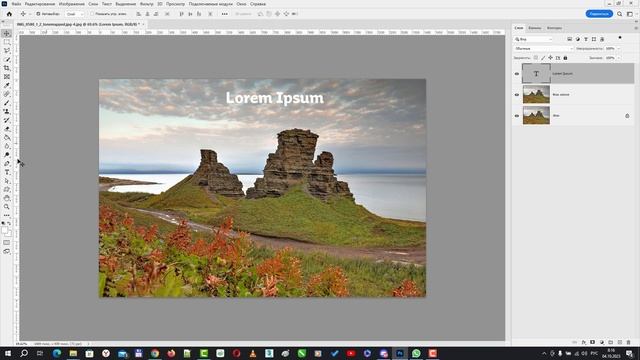Select the Shape tool
The image size is (640, 360).
(7, 189)
